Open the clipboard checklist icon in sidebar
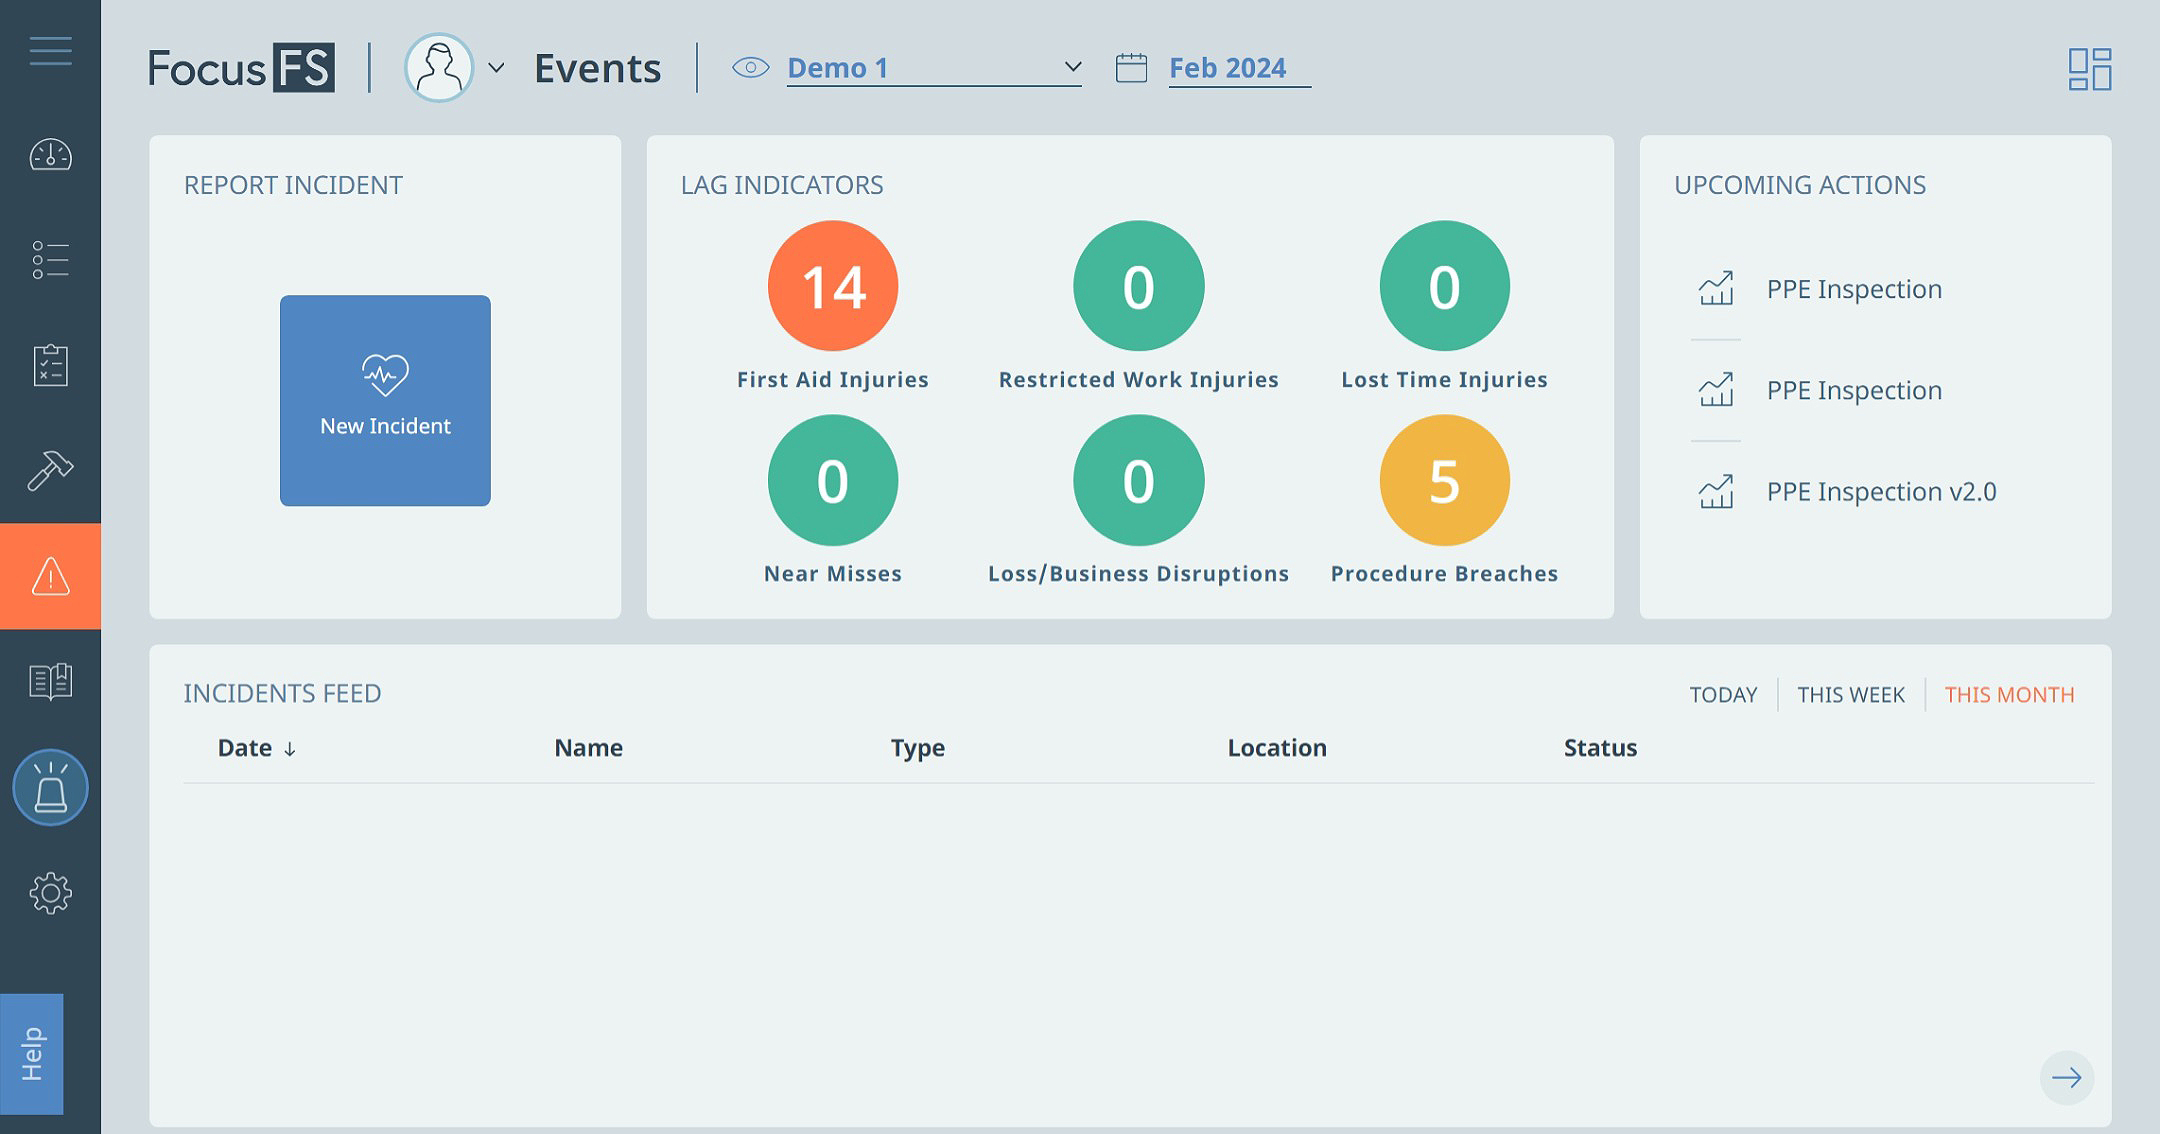 (50, 365)
